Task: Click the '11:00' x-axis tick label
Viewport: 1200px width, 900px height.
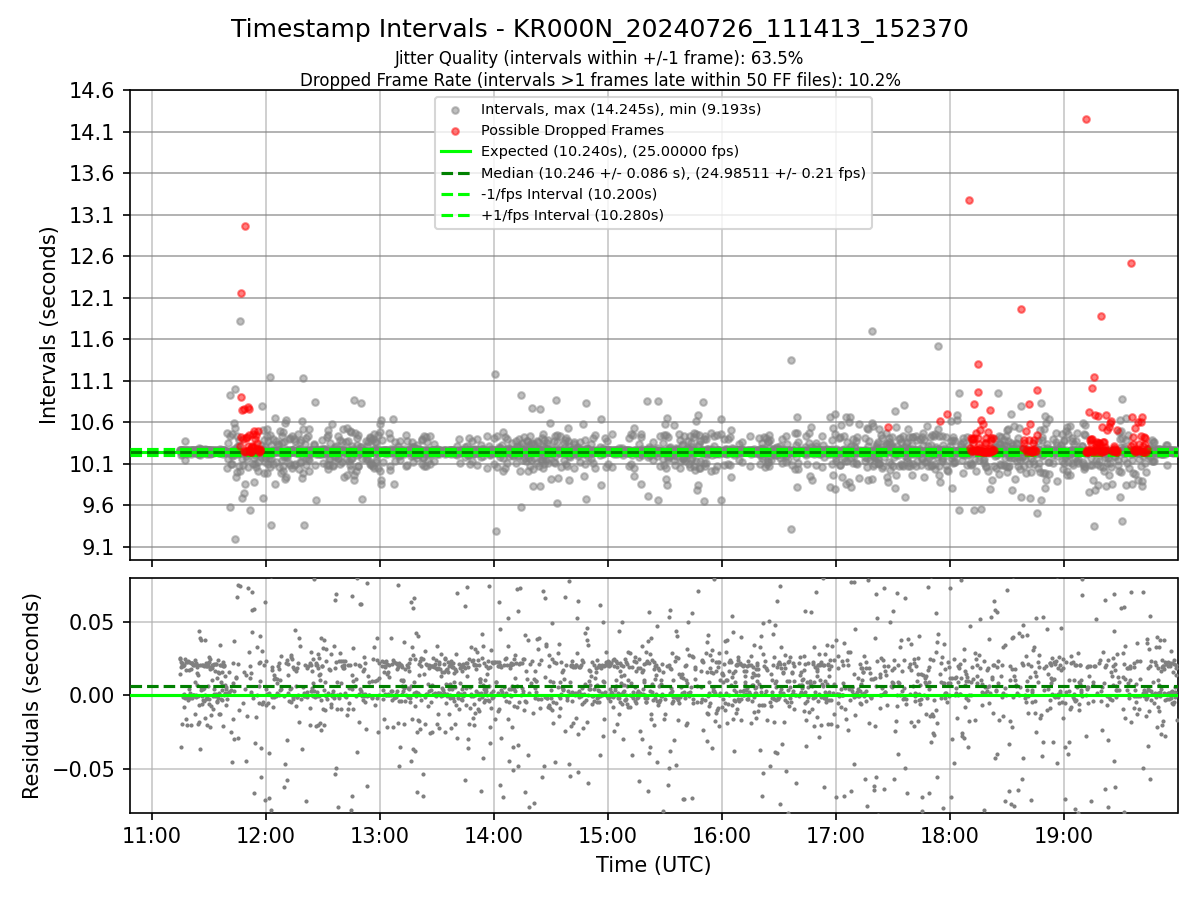Action: pos(152,834)
